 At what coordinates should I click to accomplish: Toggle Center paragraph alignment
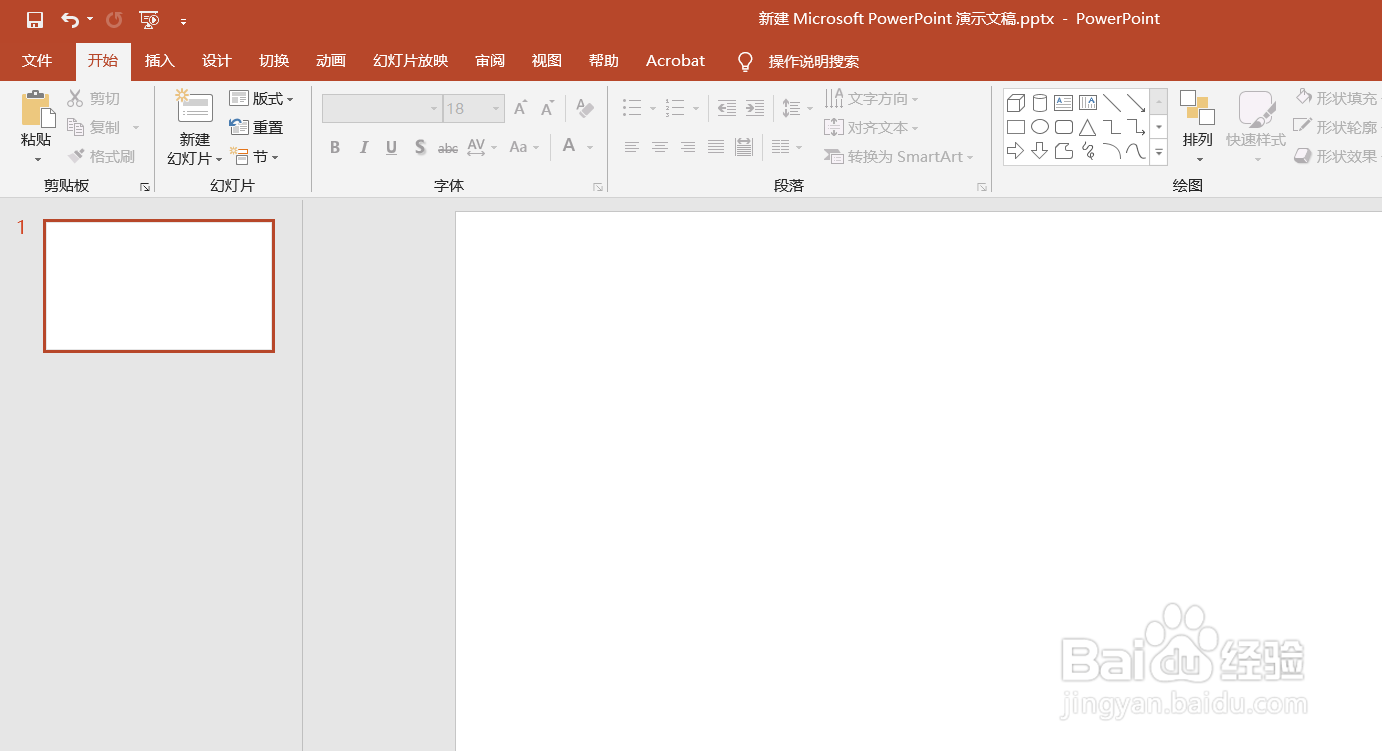coord(660,147)
